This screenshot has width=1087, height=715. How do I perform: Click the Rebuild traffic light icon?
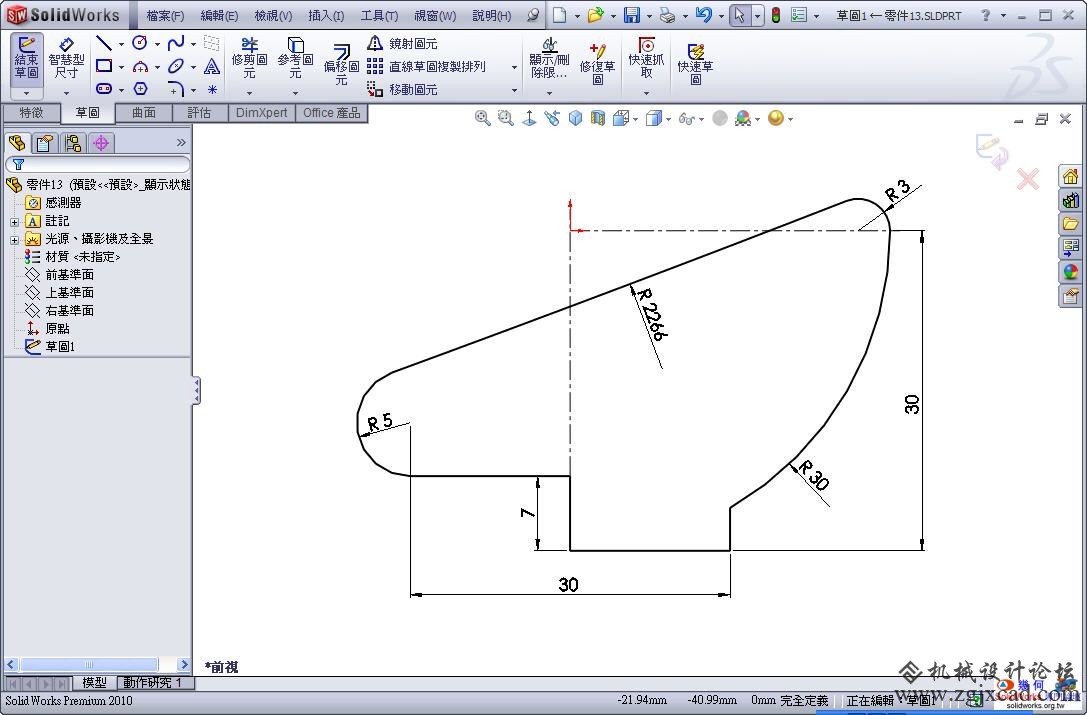click(x=776, y=15)
